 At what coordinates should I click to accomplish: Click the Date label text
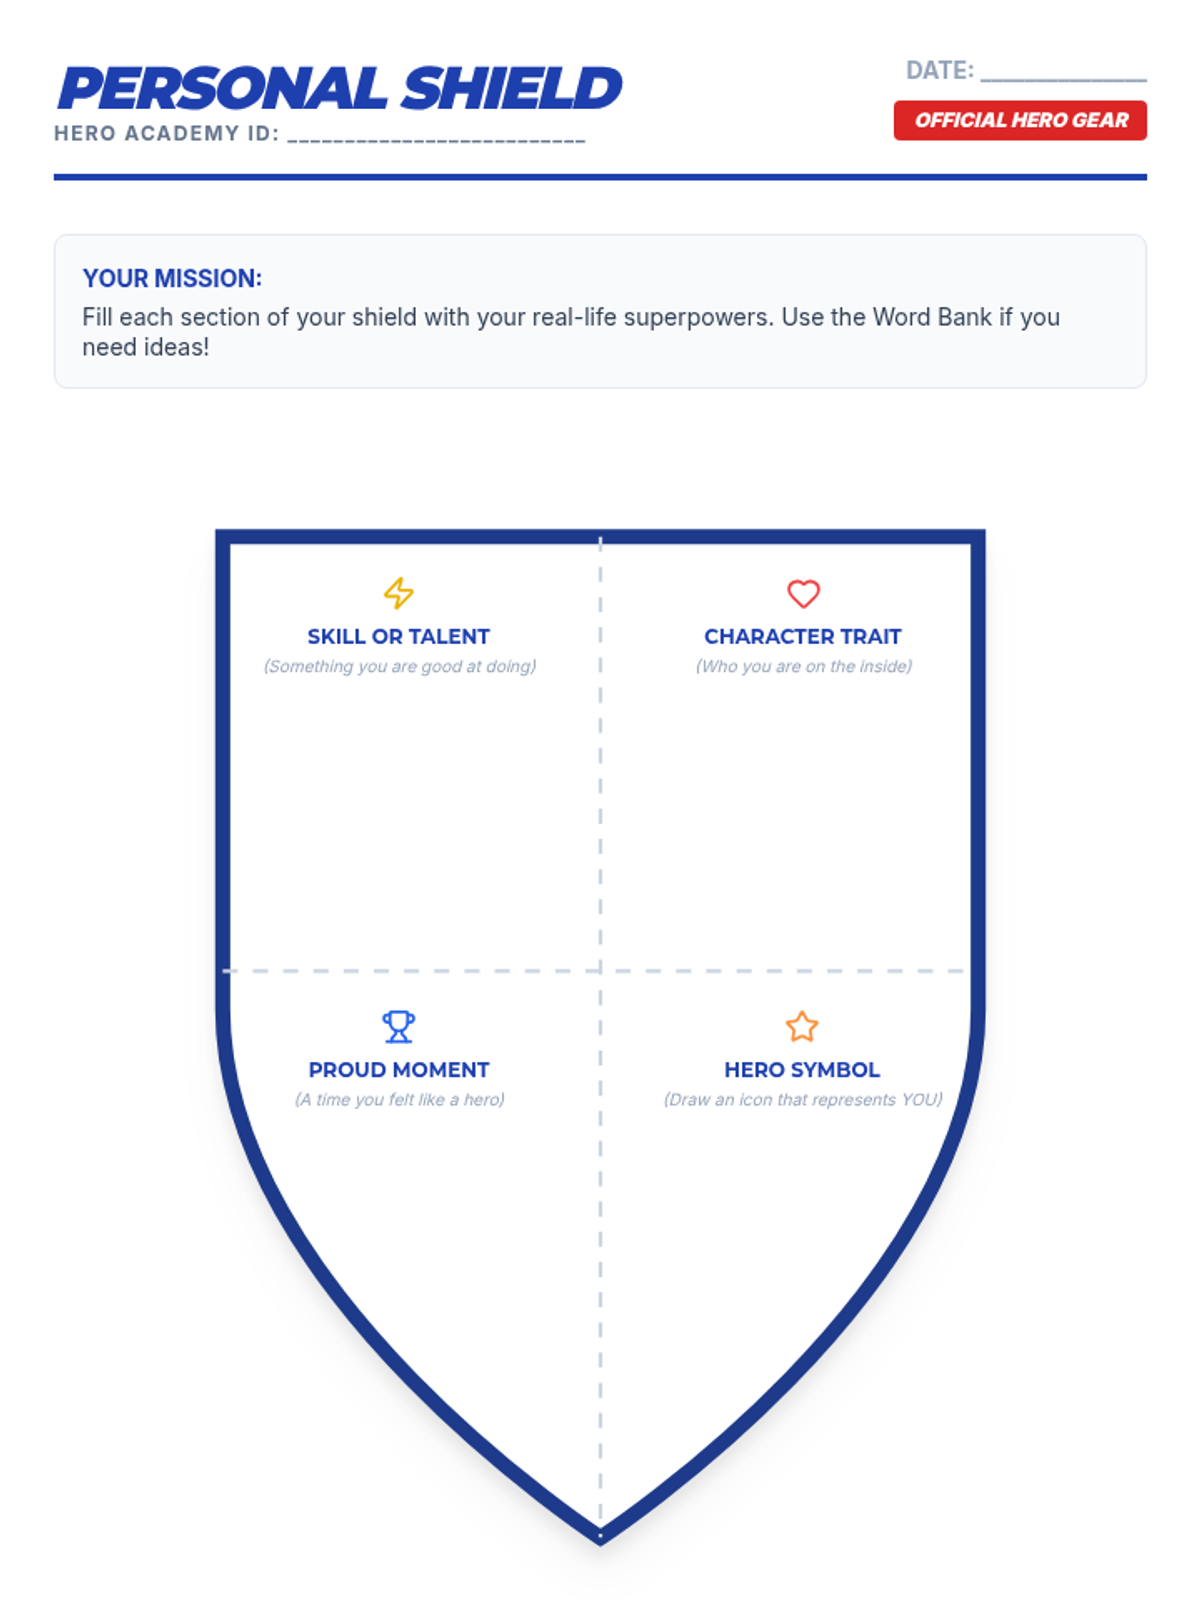point(939,71)
